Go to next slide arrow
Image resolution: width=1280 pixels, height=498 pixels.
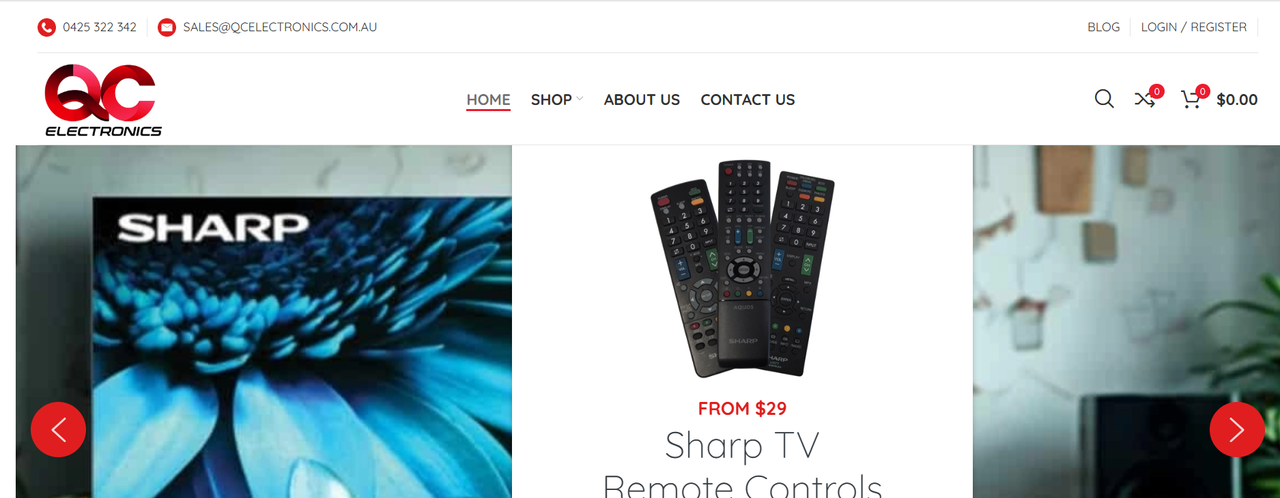(x=1237, y=429)
